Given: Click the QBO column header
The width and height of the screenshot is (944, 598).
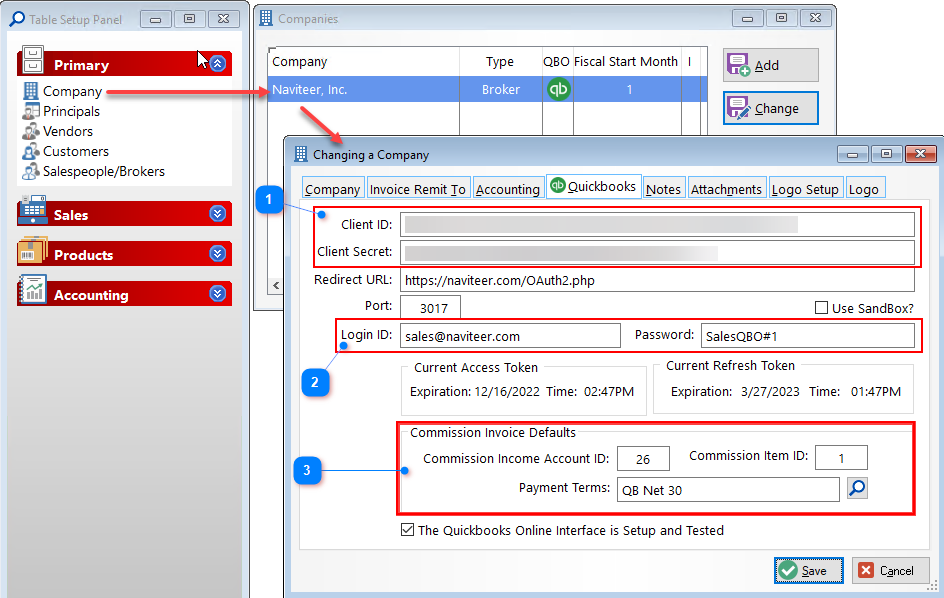Looking at the screenshot, I should click(556, 61).
